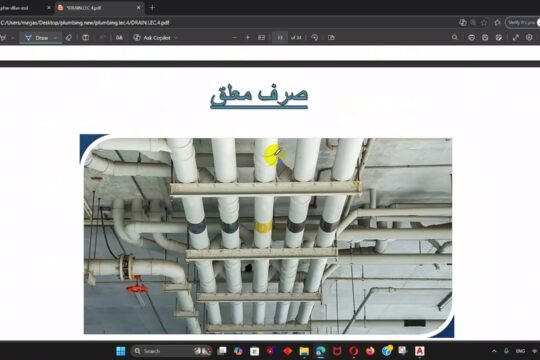The image size is (540, 360).
Task: Switch to the DRAIN.LEC.4.pdf tab
Action: click(x=98, y=8)
